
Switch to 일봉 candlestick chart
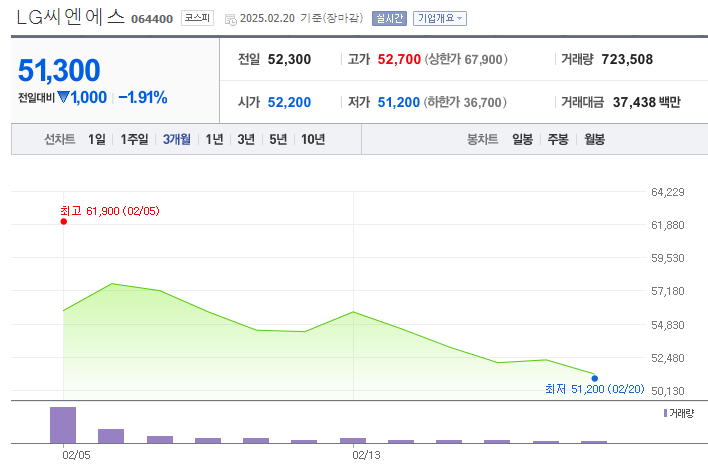[522, 139]
